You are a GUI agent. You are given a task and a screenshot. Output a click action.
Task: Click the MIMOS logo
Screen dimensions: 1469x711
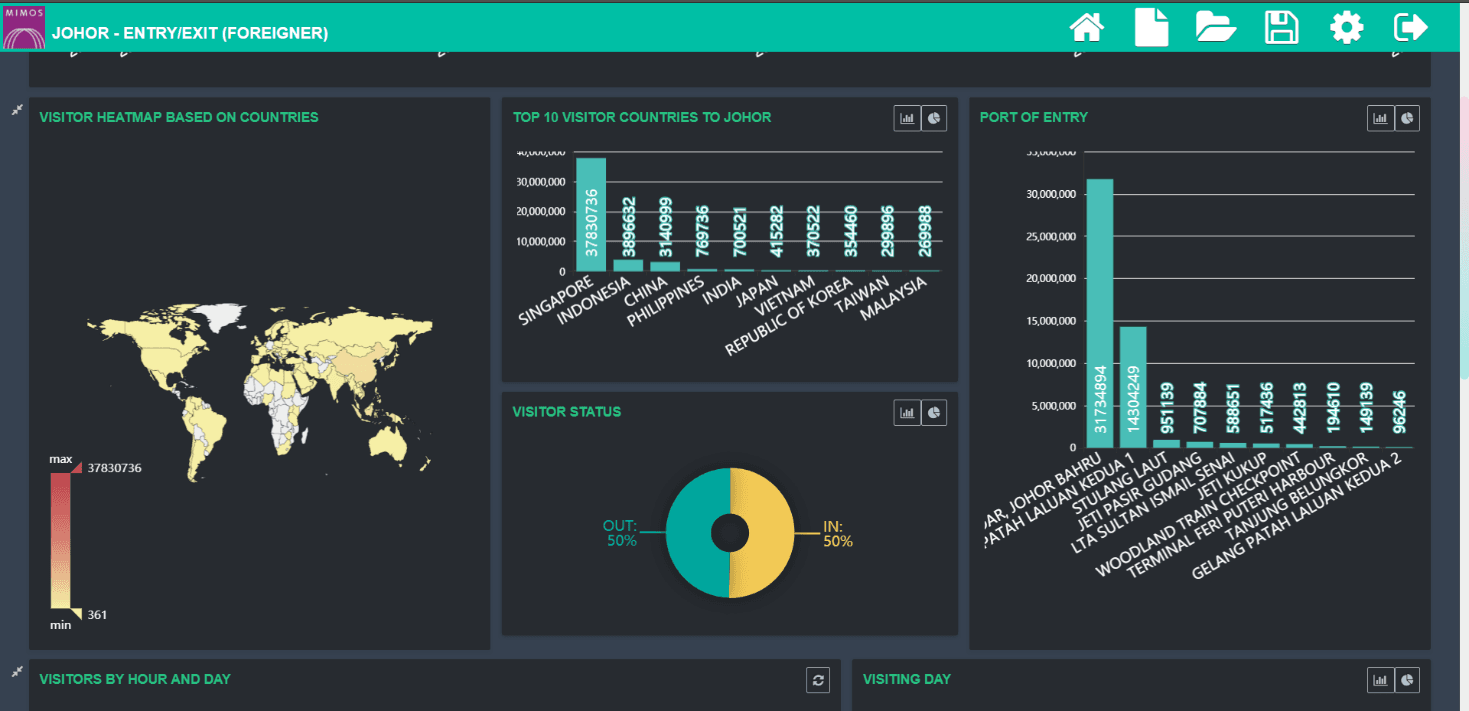tap(24, 27)
